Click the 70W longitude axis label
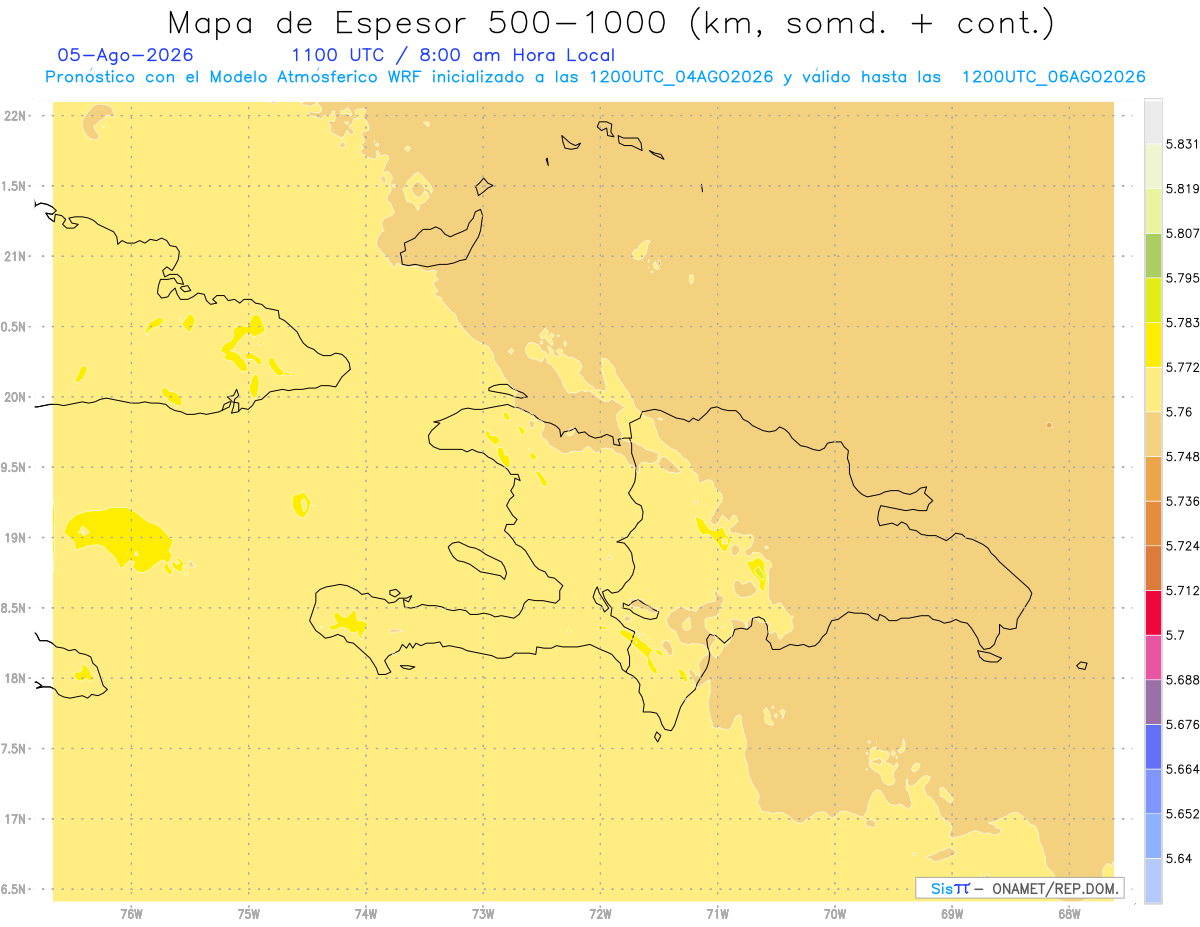Image resolution: width=1200 pixels, height=927 pixels. pyautogui.click(x=835, y=914)
